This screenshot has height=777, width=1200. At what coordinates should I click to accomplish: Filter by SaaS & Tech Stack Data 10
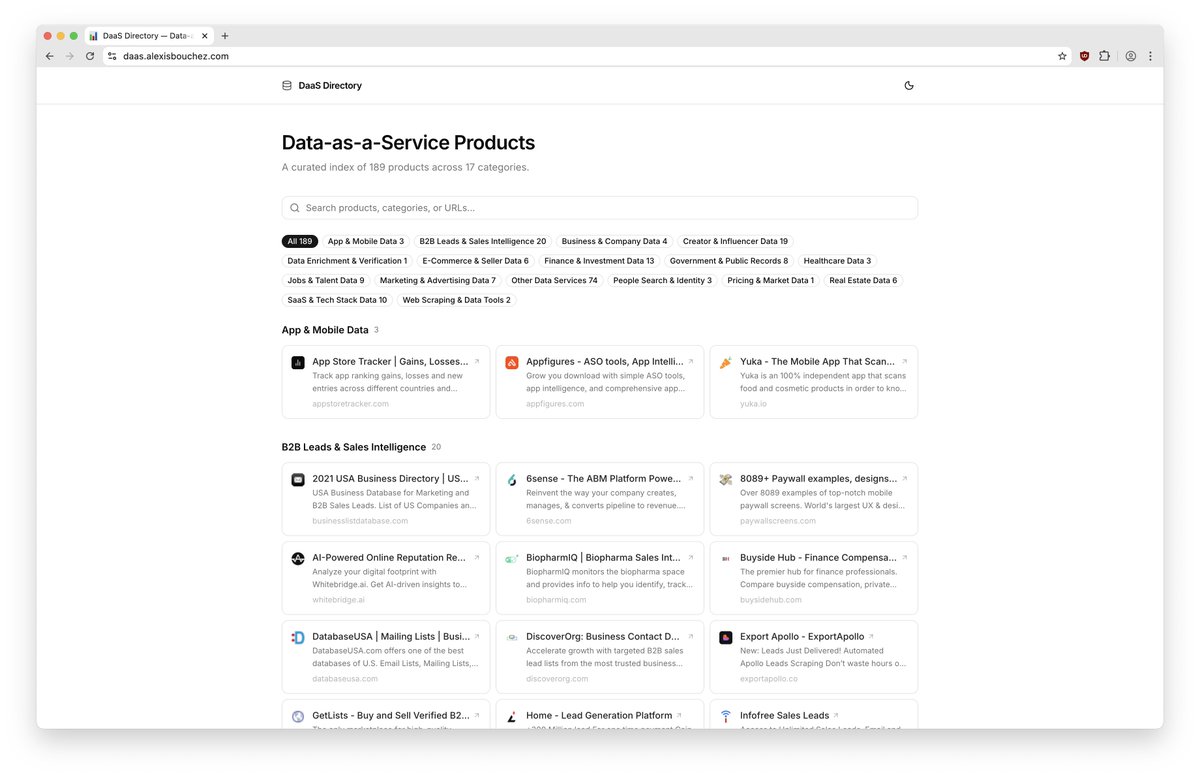[x=337, y=300]
